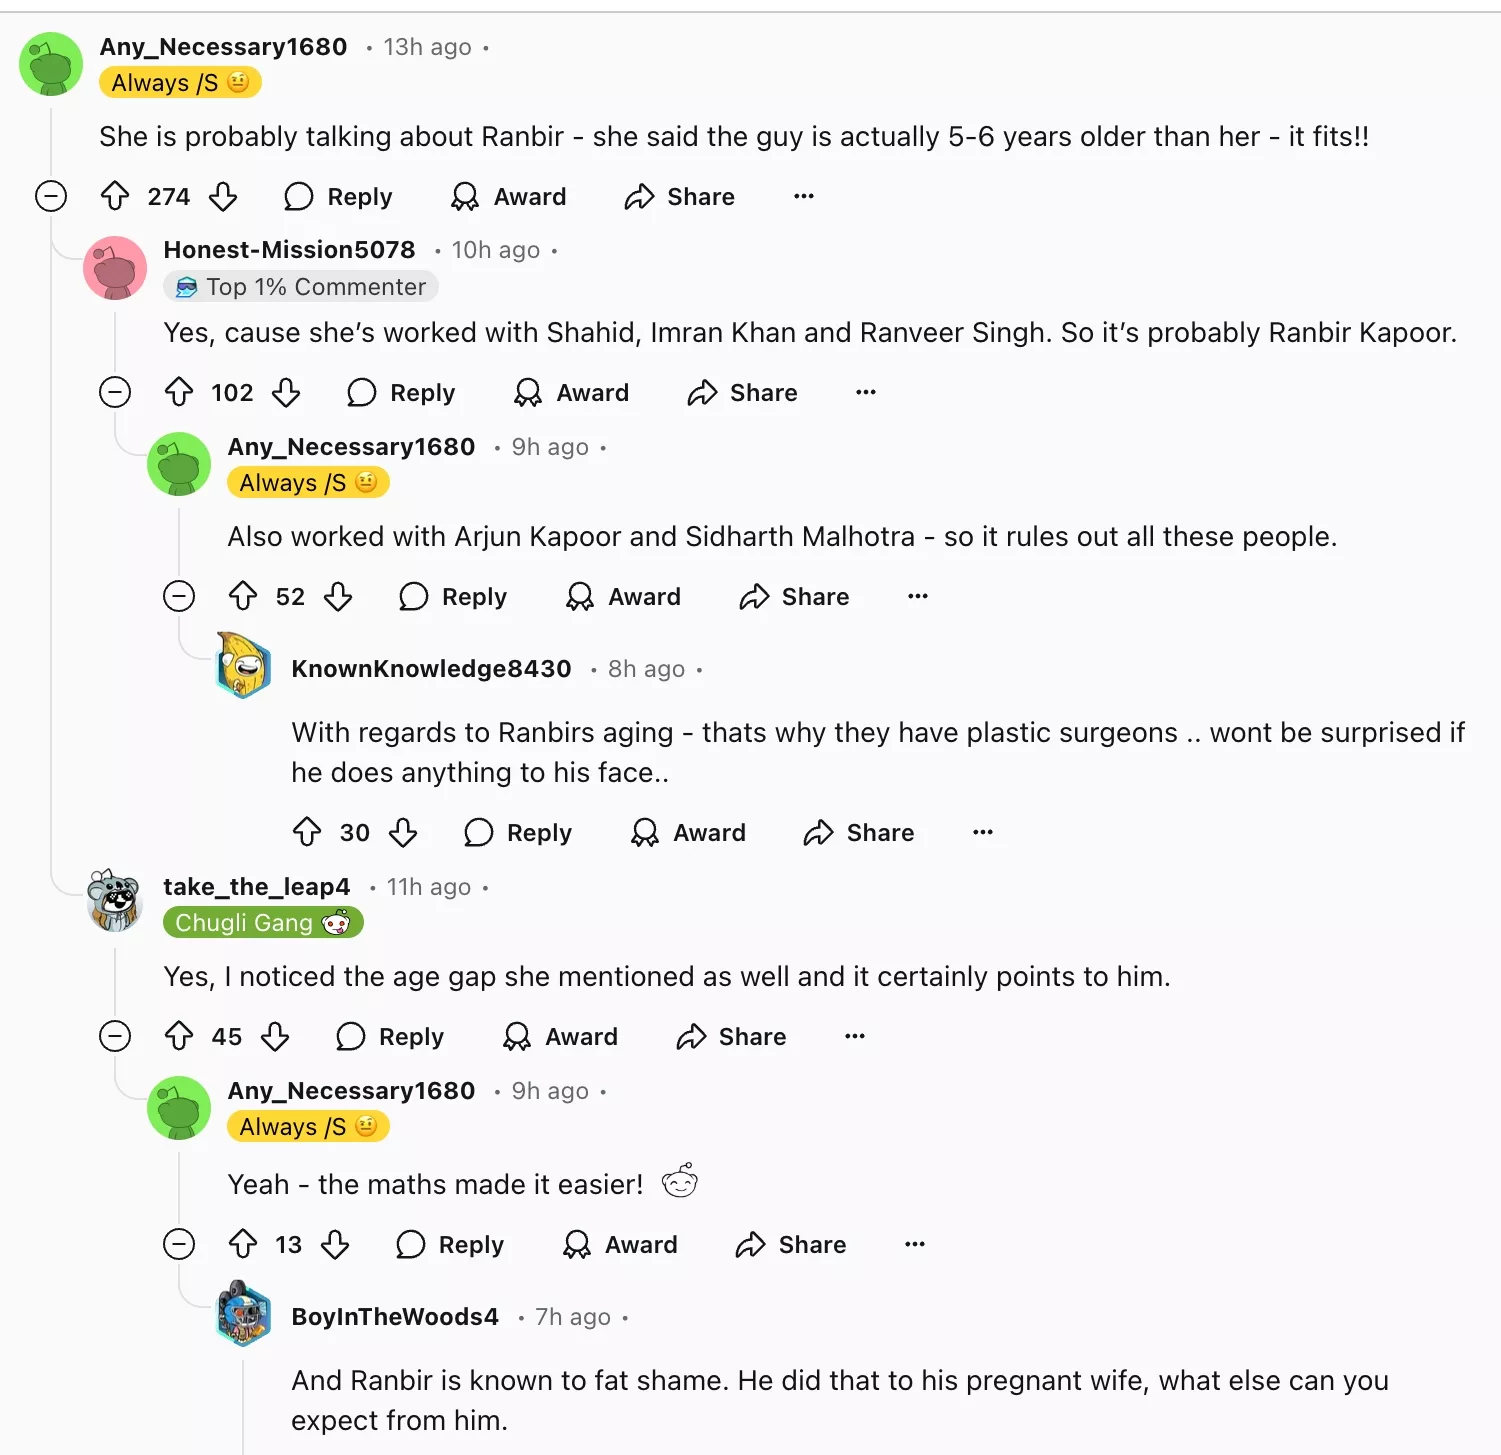Screen dimensions: 1501x1455
Task: Upvote KnownKnowledge8430's plastic surgeons comment
Action: point(307,832)
